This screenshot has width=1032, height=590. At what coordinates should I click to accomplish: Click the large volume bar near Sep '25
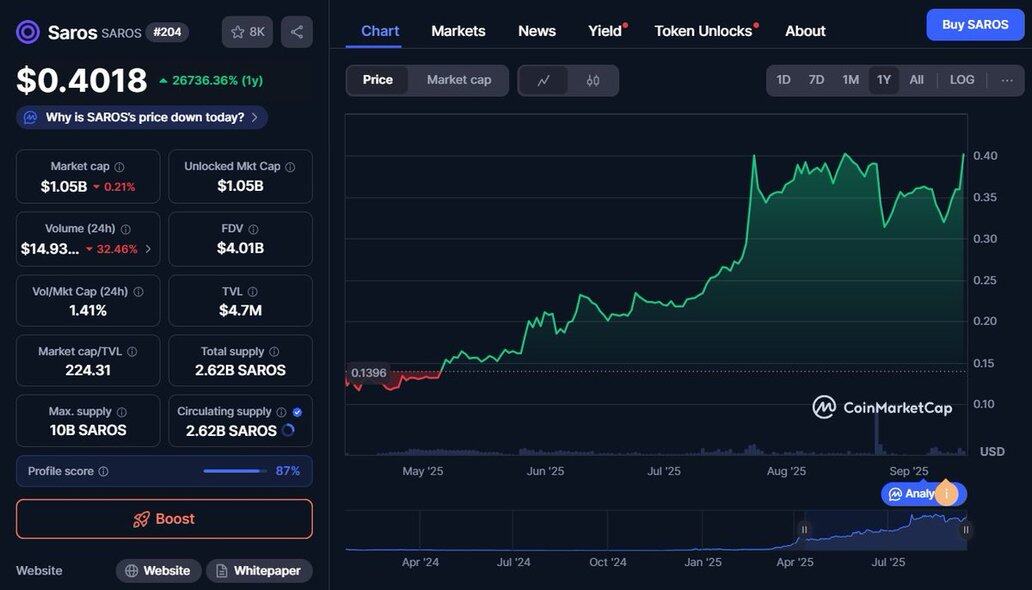click(877, 435)
